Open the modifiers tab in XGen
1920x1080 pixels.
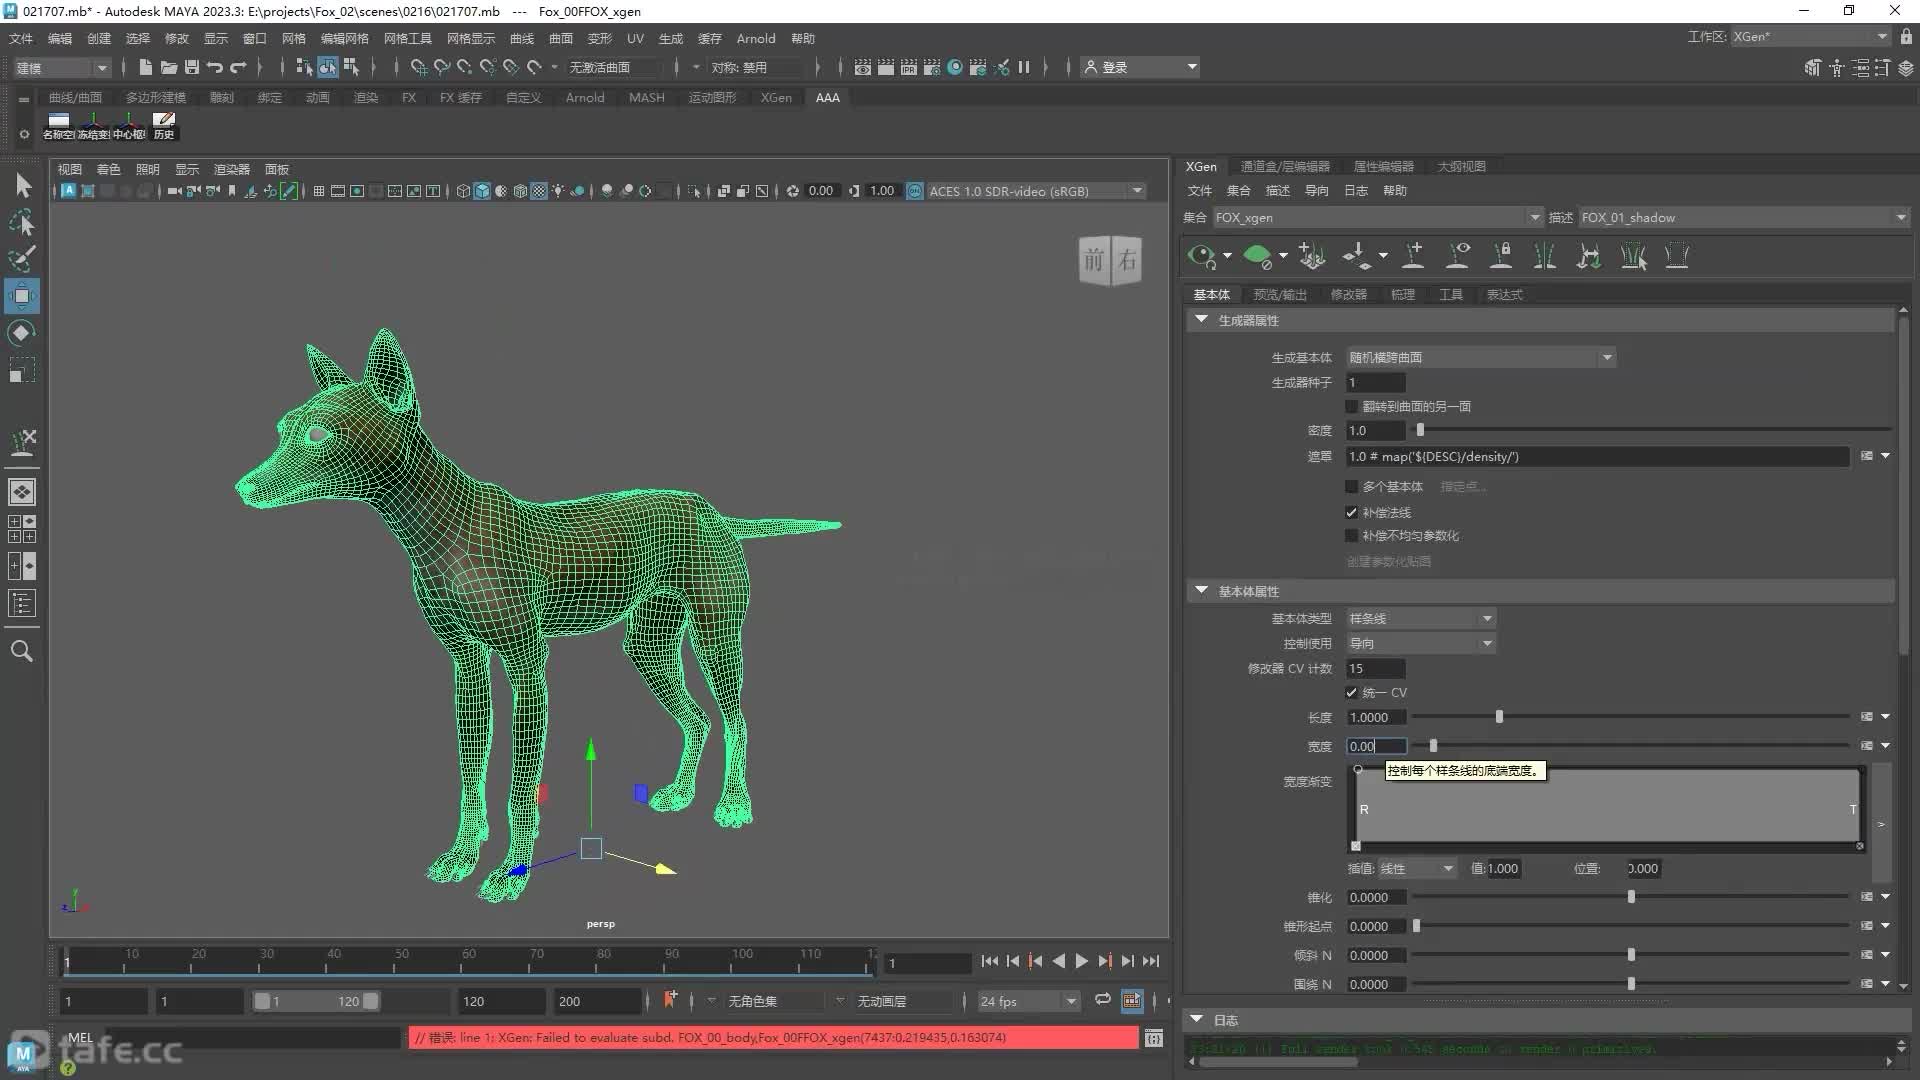click(1348, 294)
